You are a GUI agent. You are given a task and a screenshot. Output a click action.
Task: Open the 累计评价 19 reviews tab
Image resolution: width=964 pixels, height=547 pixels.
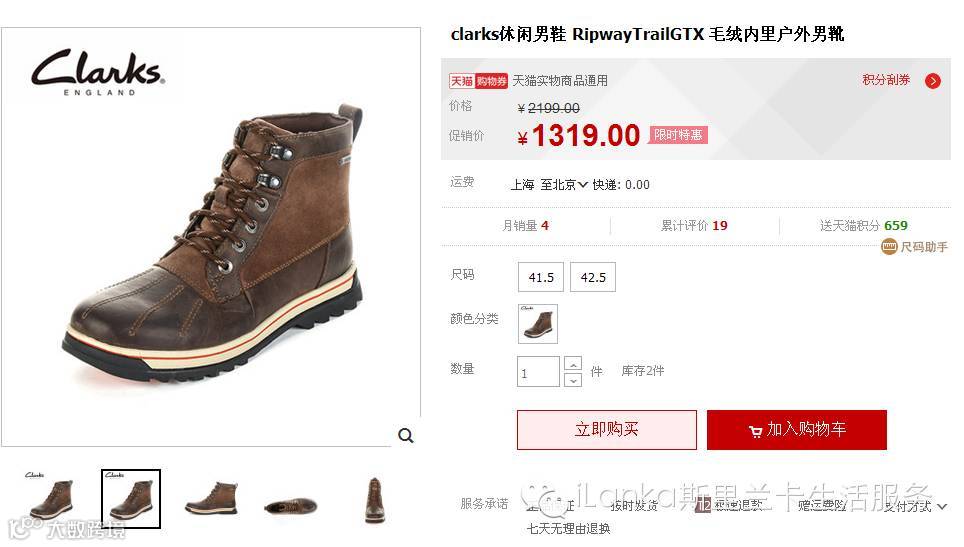[x=694, y=226]
